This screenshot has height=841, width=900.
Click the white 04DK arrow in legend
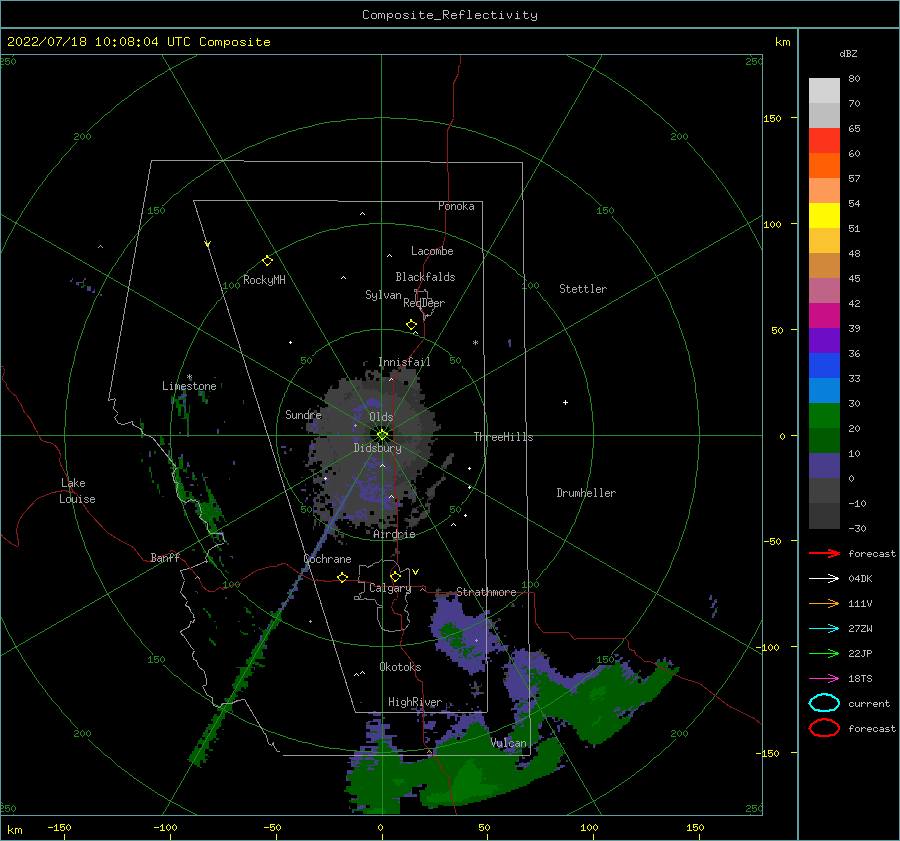pyautogui.click(x=824, y=578)
